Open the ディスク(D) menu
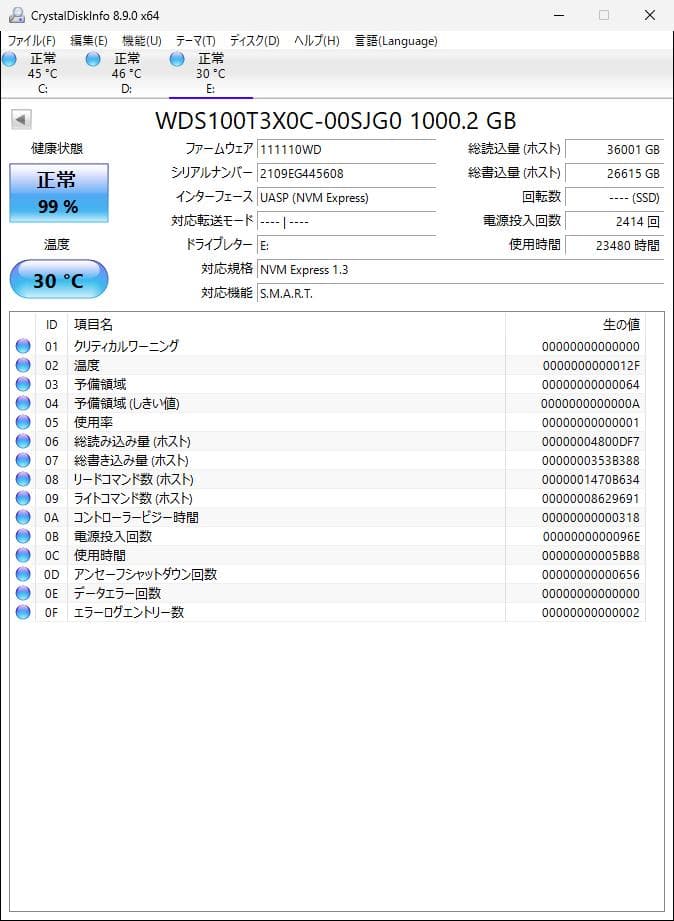 click(x=254, y=41)
